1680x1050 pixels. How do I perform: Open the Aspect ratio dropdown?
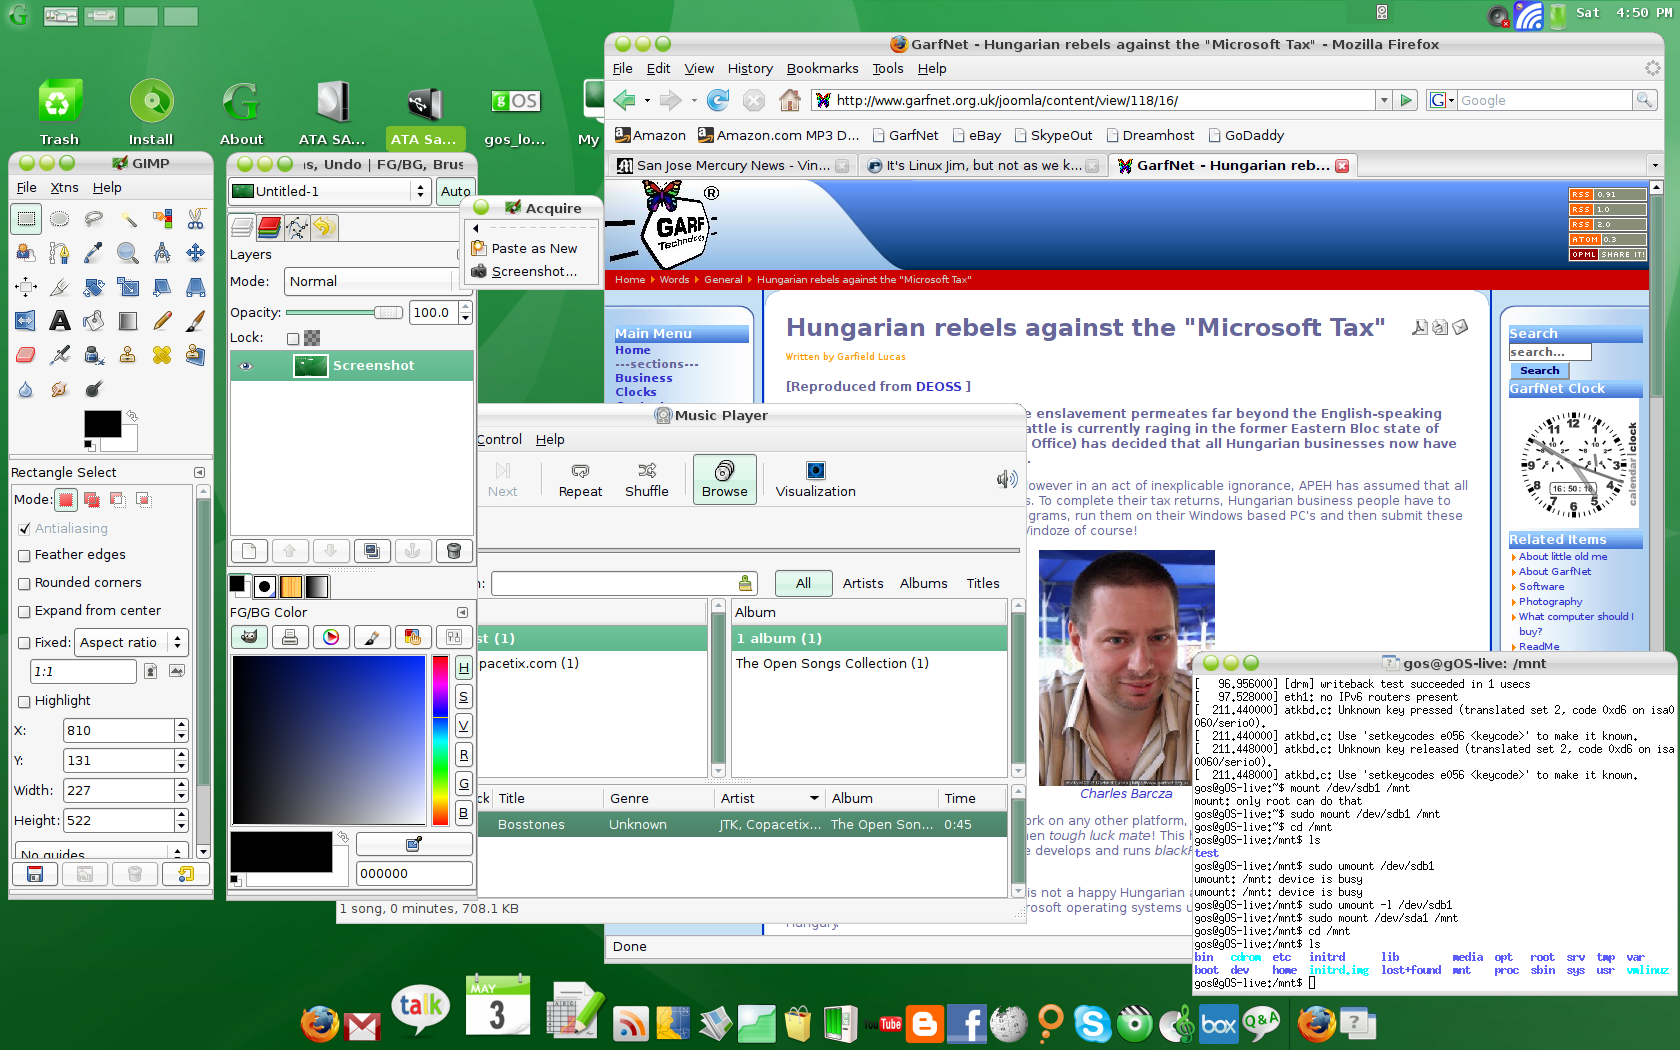[x=132, y=643]
